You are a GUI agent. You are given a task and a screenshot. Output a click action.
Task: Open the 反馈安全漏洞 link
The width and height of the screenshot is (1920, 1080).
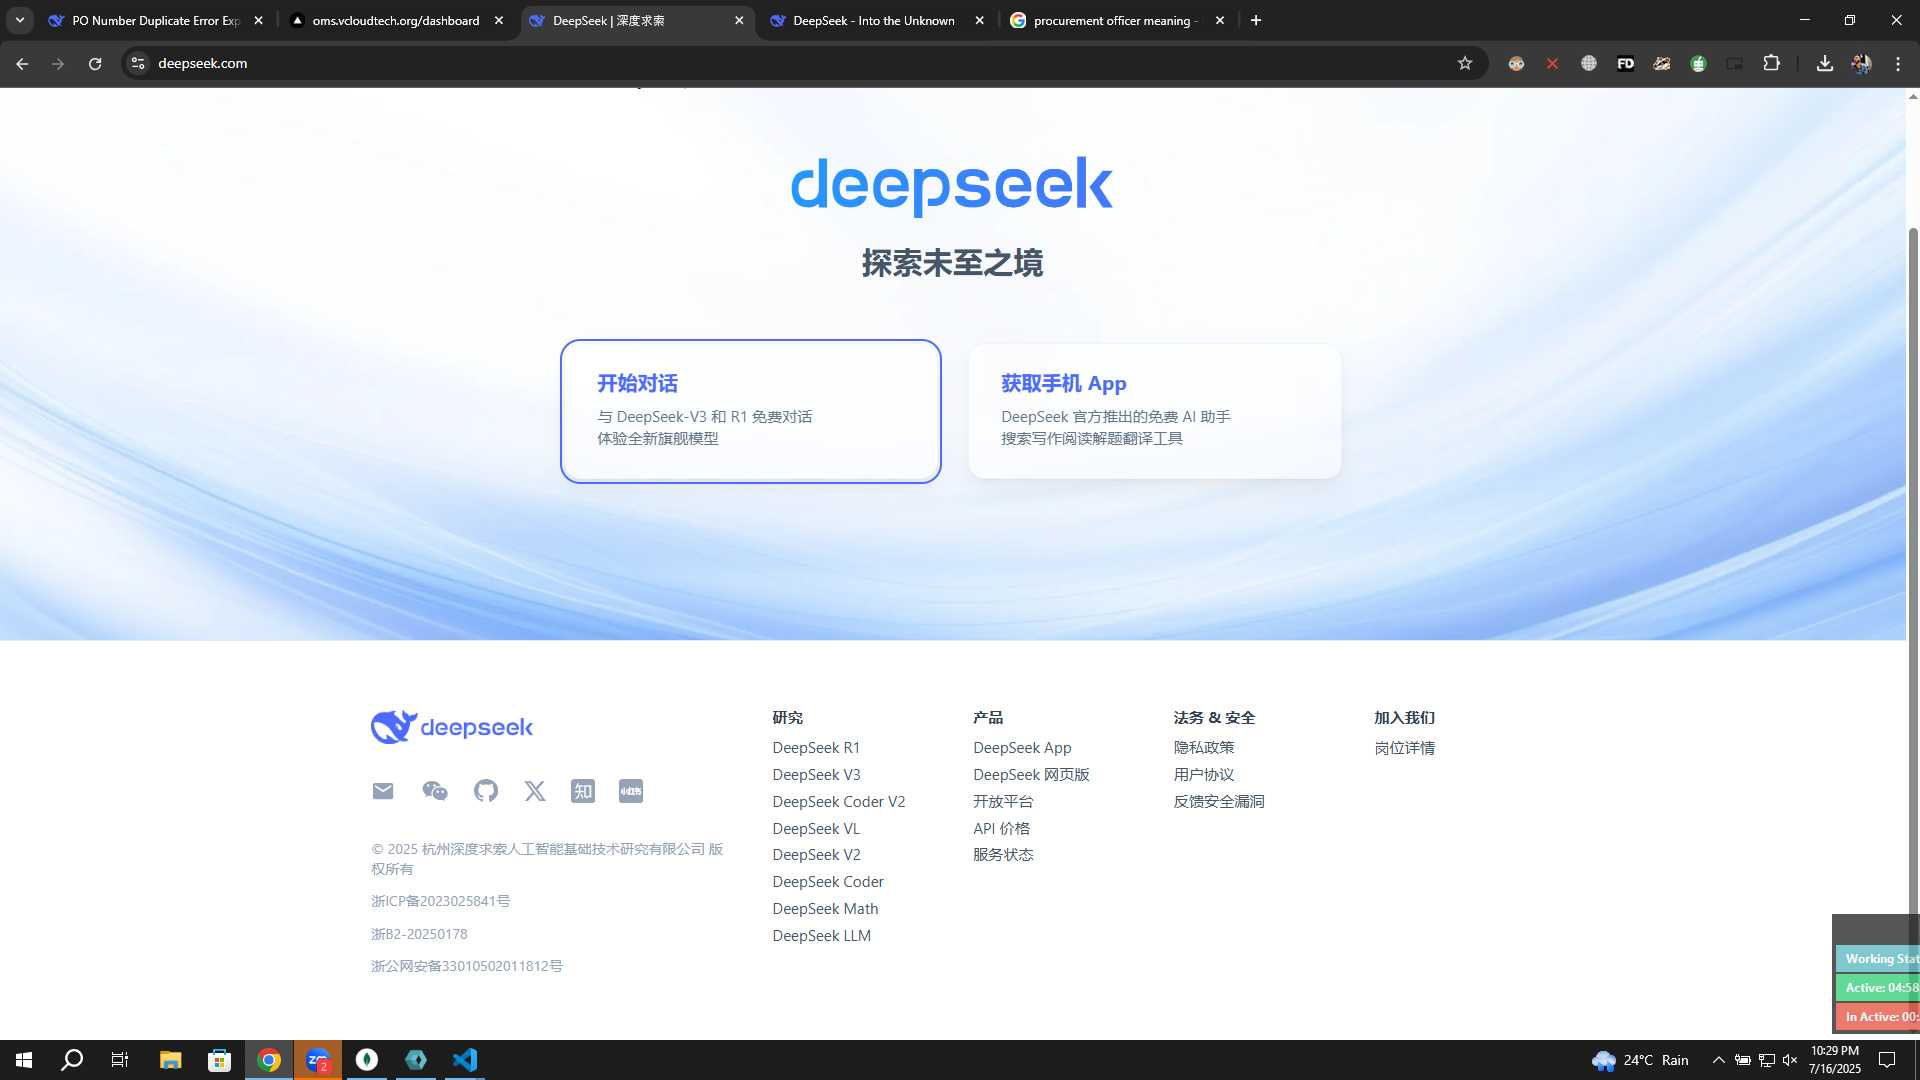tap(1219, 802)
